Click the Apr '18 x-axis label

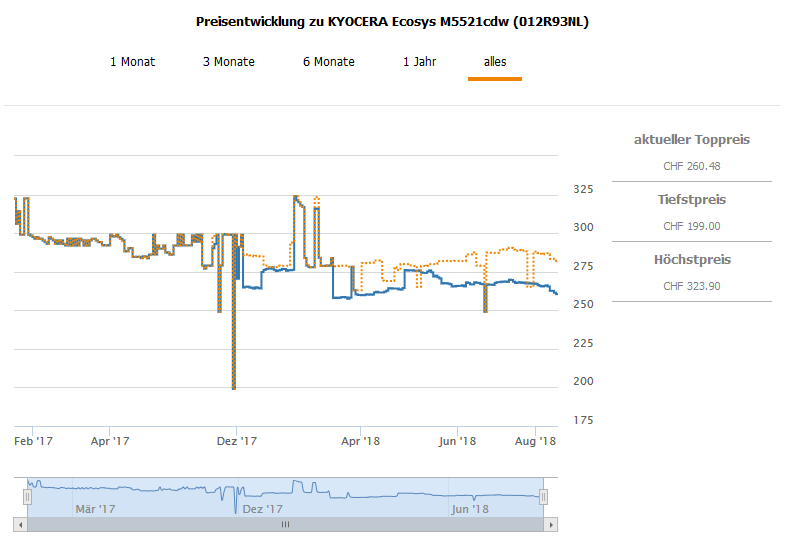pyautogui.click(x=360, y=440)
